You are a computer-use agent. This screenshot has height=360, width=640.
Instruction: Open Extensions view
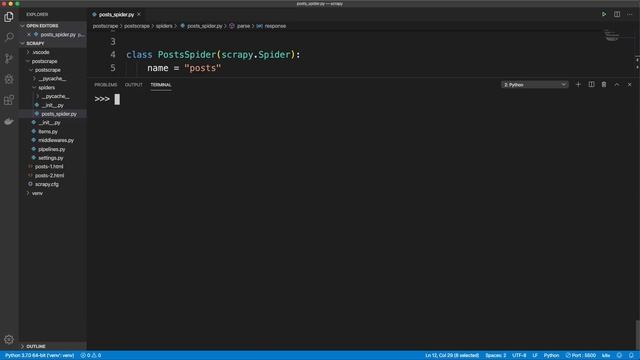(9, 100)
